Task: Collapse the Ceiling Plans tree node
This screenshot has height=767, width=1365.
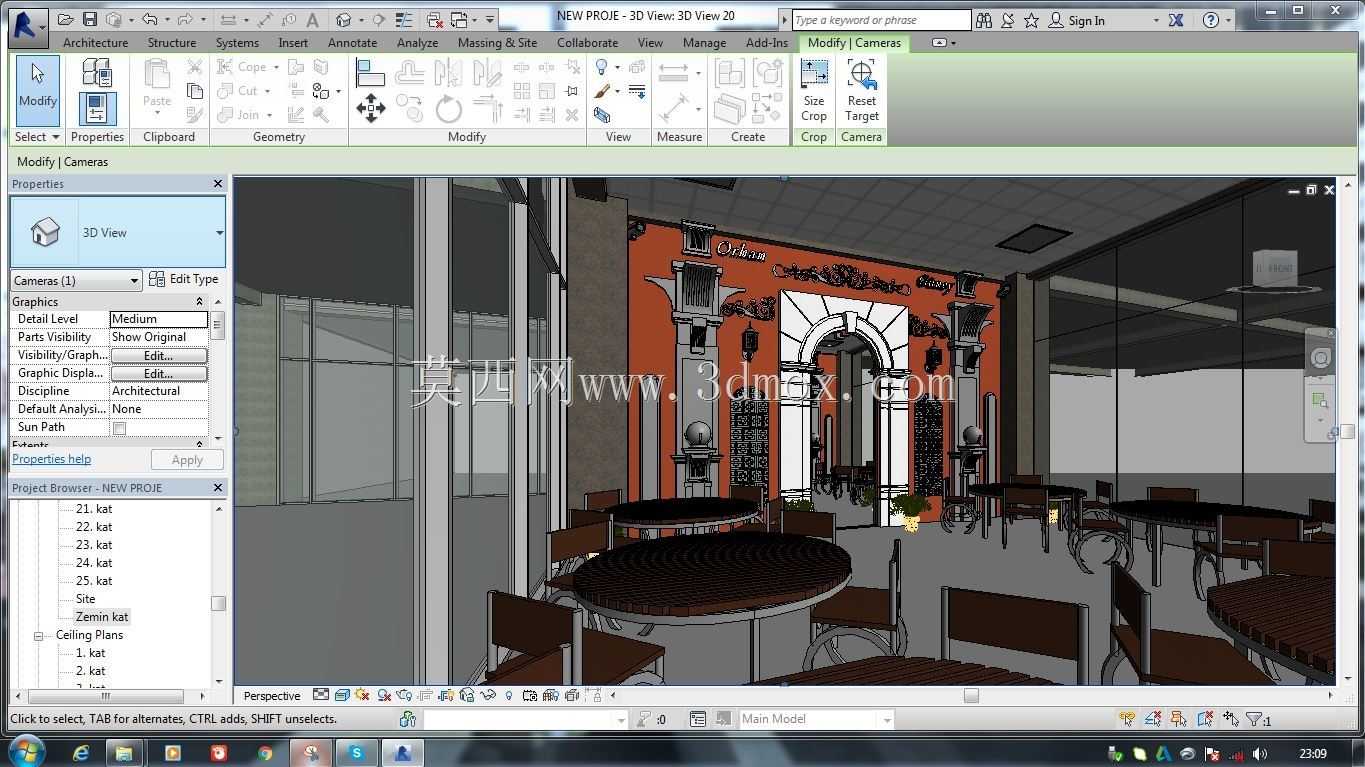Action: coord(39,635)
